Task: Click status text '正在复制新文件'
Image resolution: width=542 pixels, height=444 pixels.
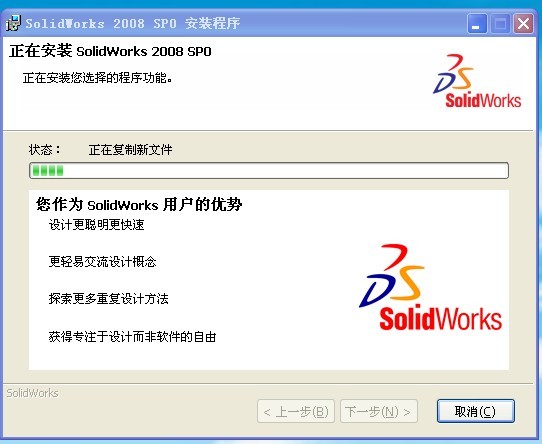Action: click(130, 150)
